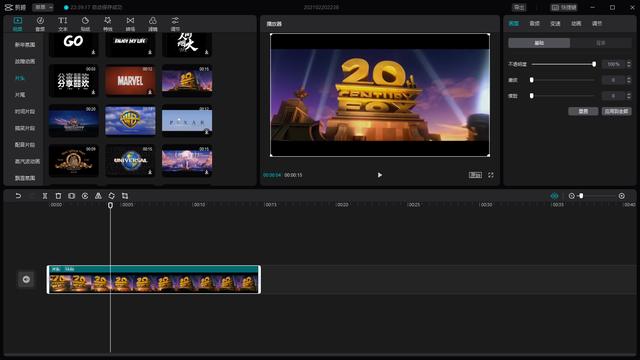This screenshot has height=360, width=640.
Task: Click the download icon on GO template
Action: click(93, 52)
